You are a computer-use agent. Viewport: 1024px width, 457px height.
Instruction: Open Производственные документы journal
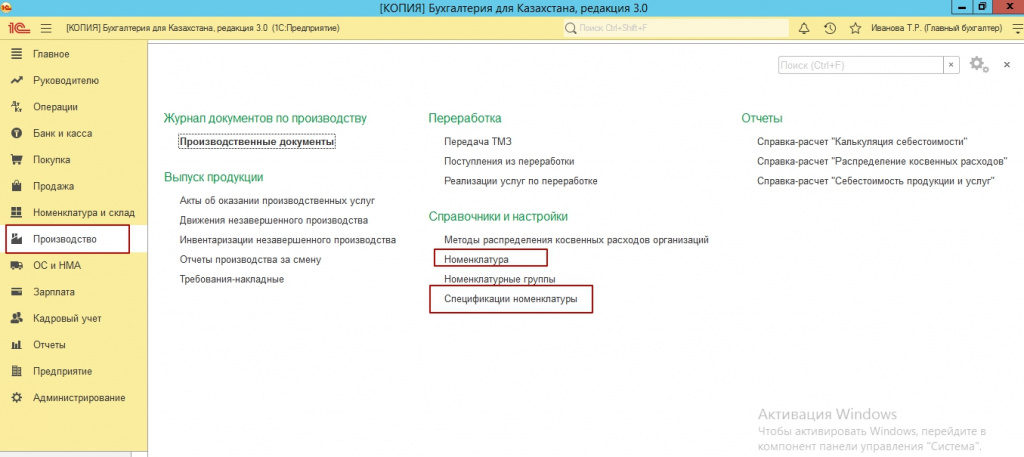(257, 142)
